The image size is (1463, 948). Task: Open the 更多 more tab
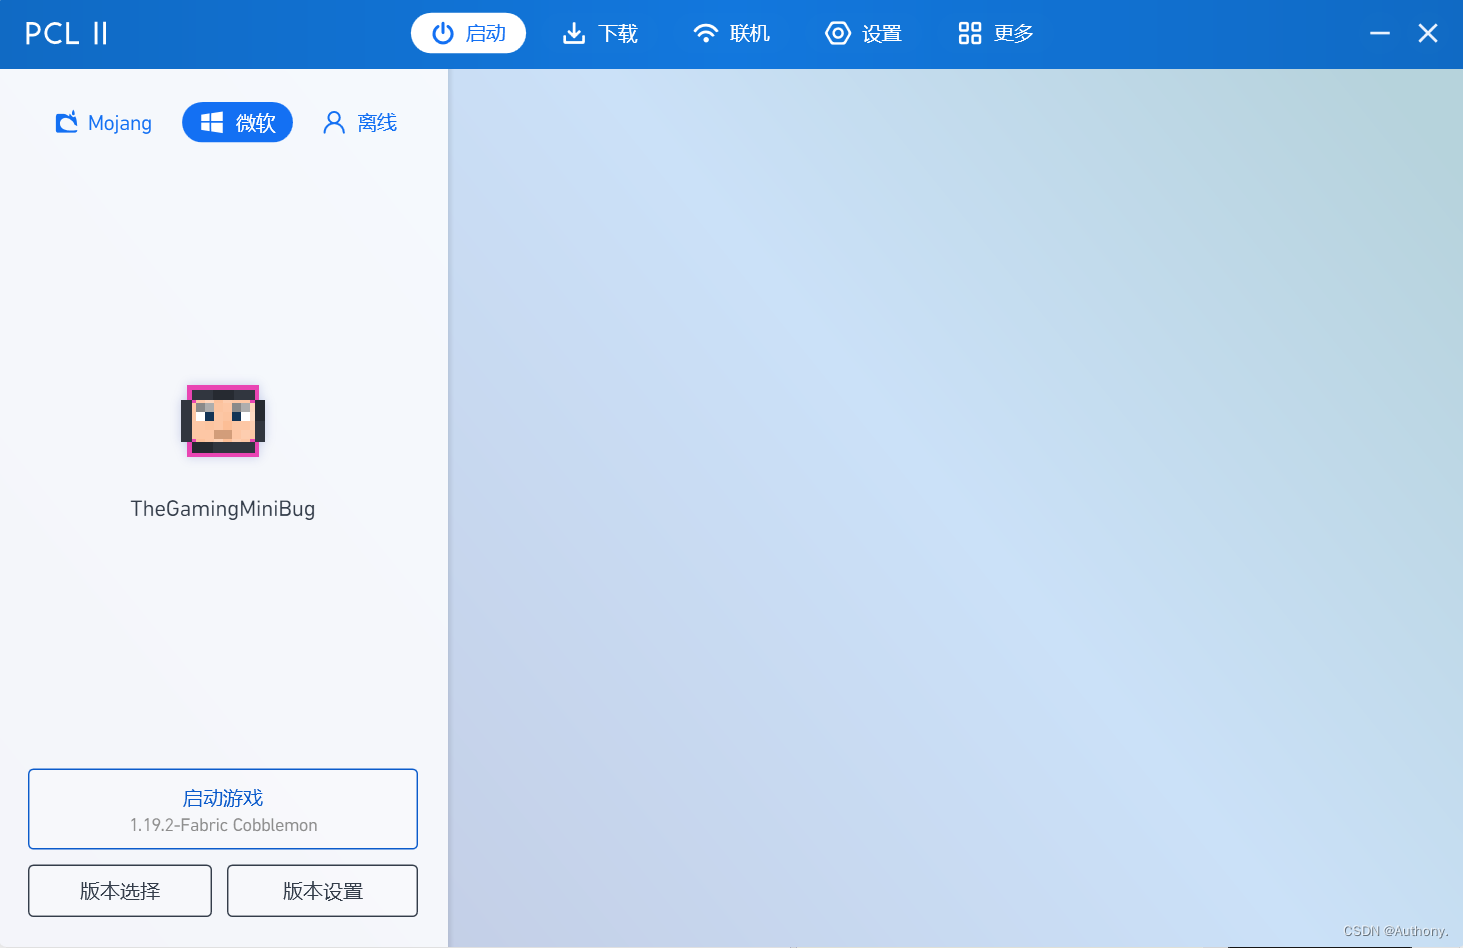pyautogui.click(x=996, y=33)
